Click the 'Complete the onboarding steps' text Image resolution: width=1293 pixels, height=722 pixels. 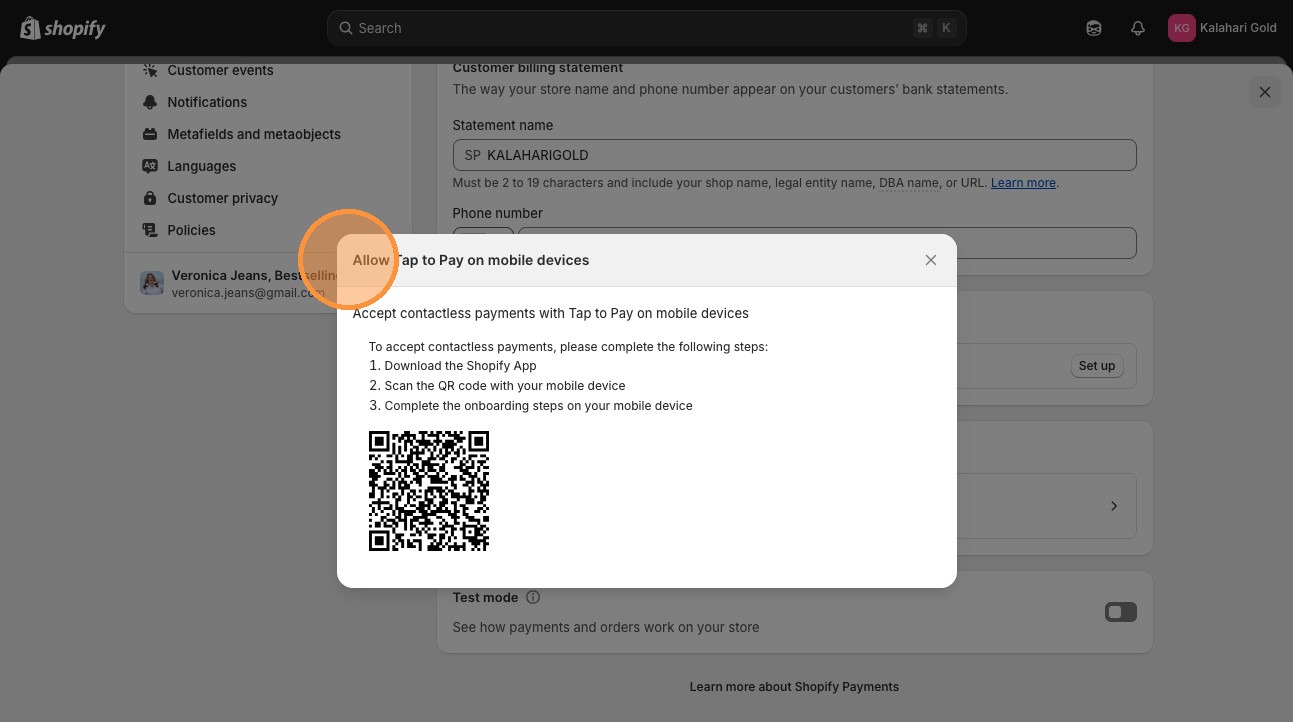tap(539, 406)
